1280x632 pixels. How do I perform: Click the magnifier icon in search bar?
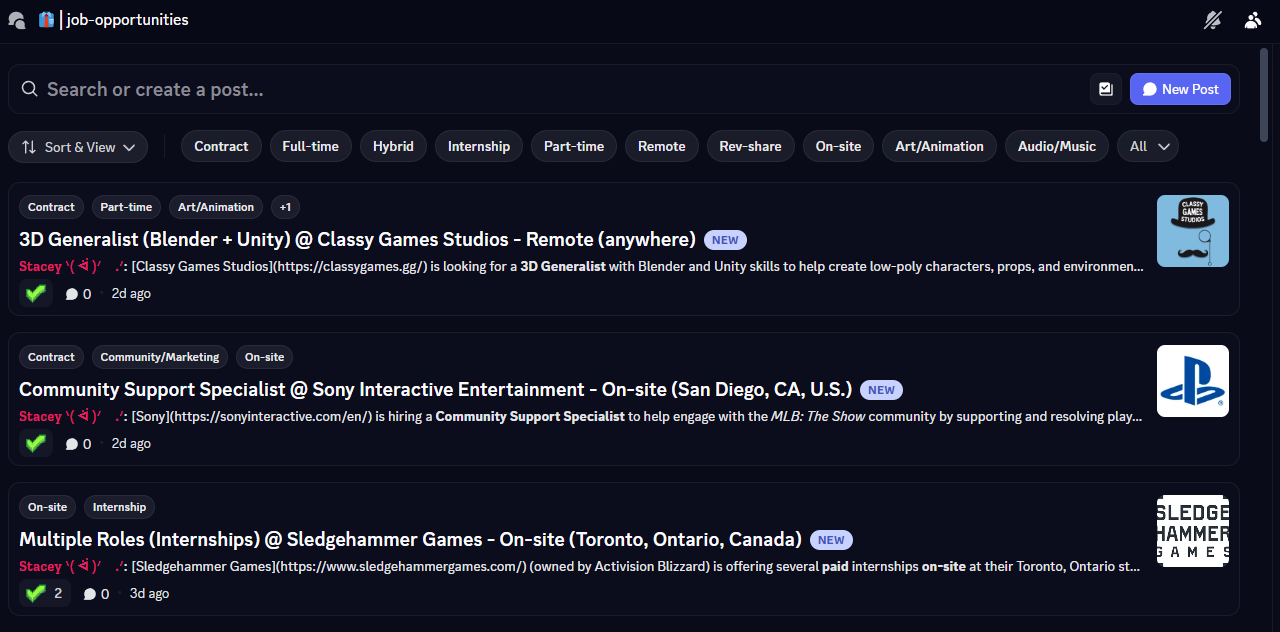[x=30, y=89]
